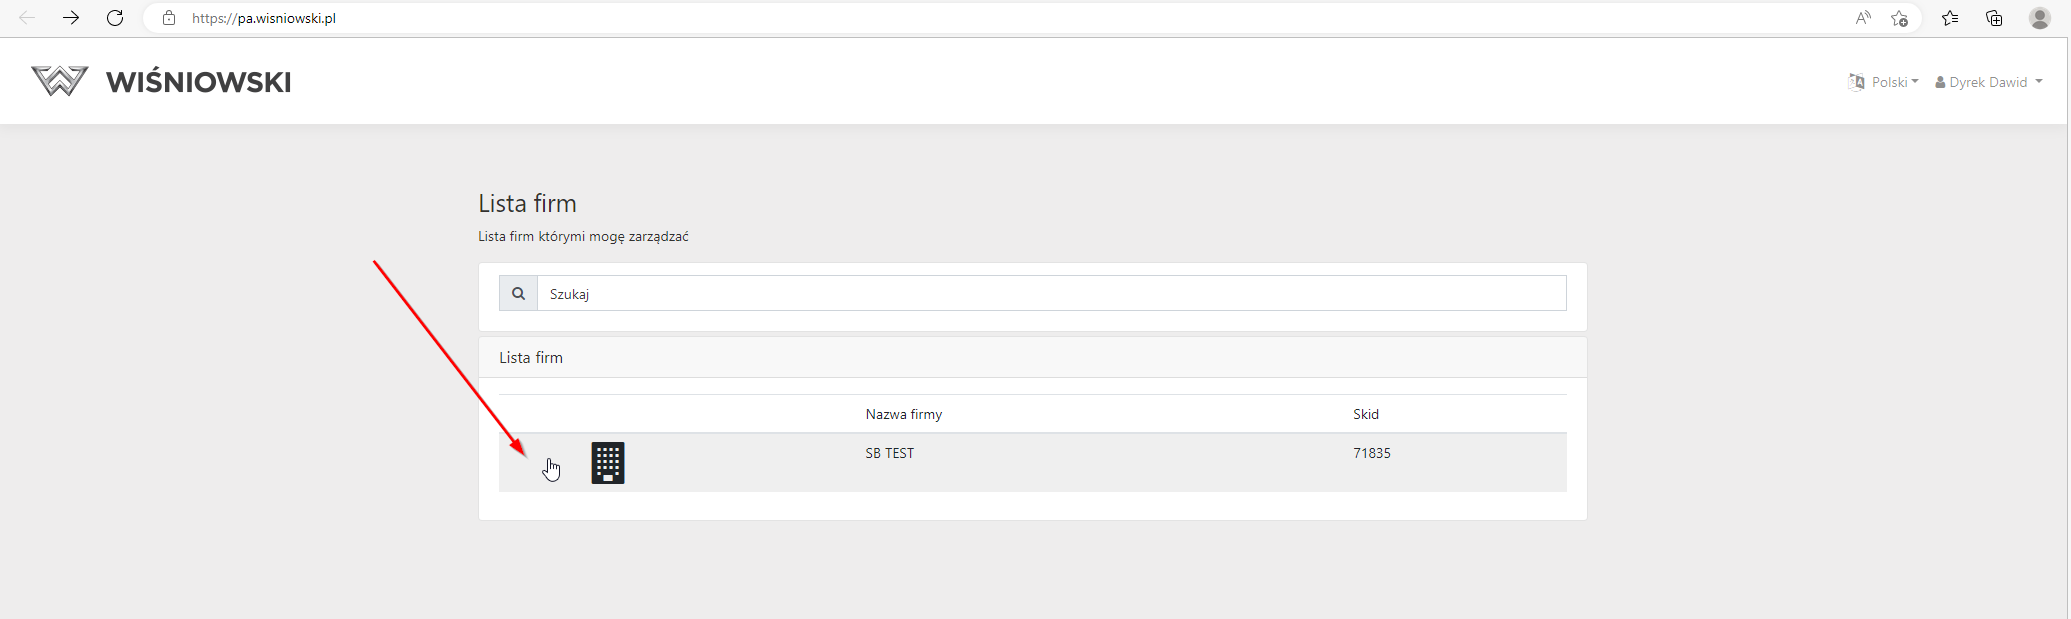Click the browser profile avatar
Screen dimensions: 2071x619
click(x=2039, y=18)
